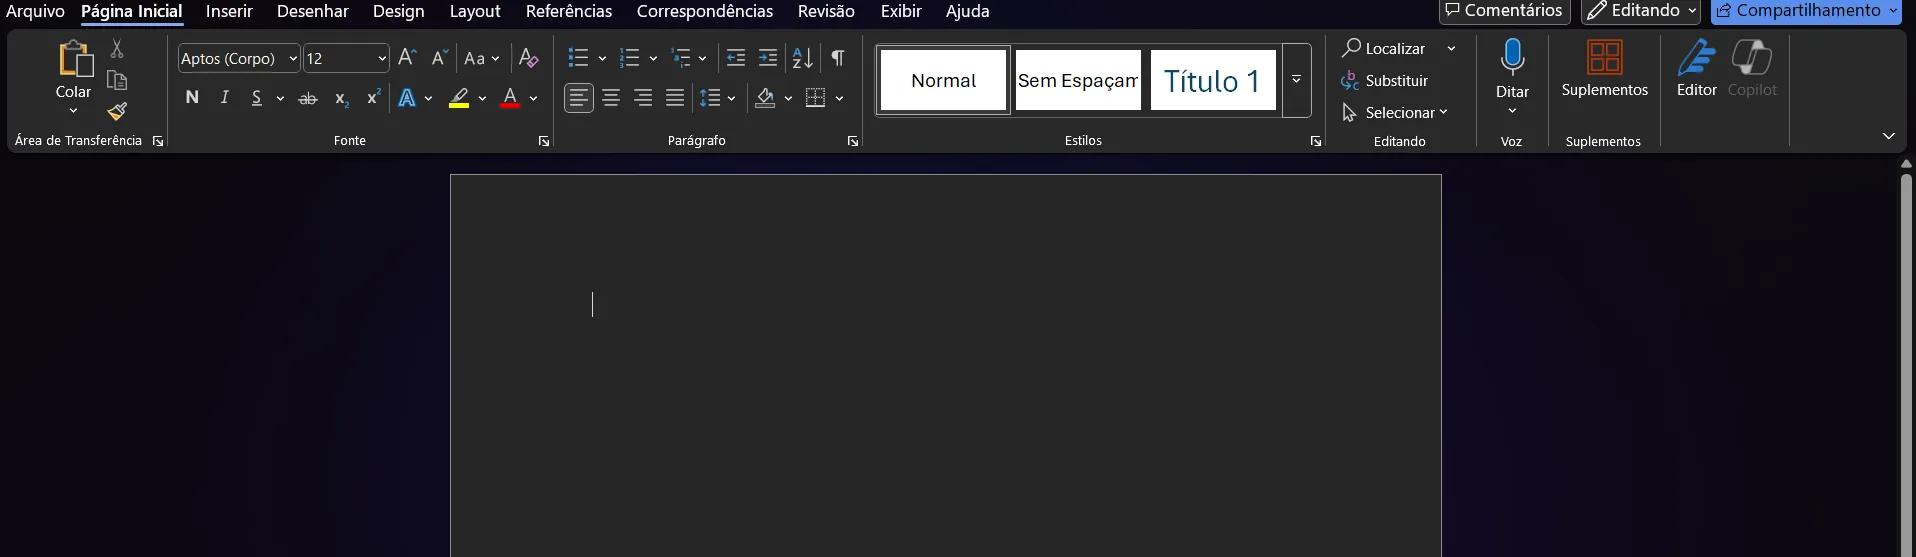Open the Inserir tab
Image resolution: width=1916 pixels, height=557 pixels.
(x=229, y=12)
